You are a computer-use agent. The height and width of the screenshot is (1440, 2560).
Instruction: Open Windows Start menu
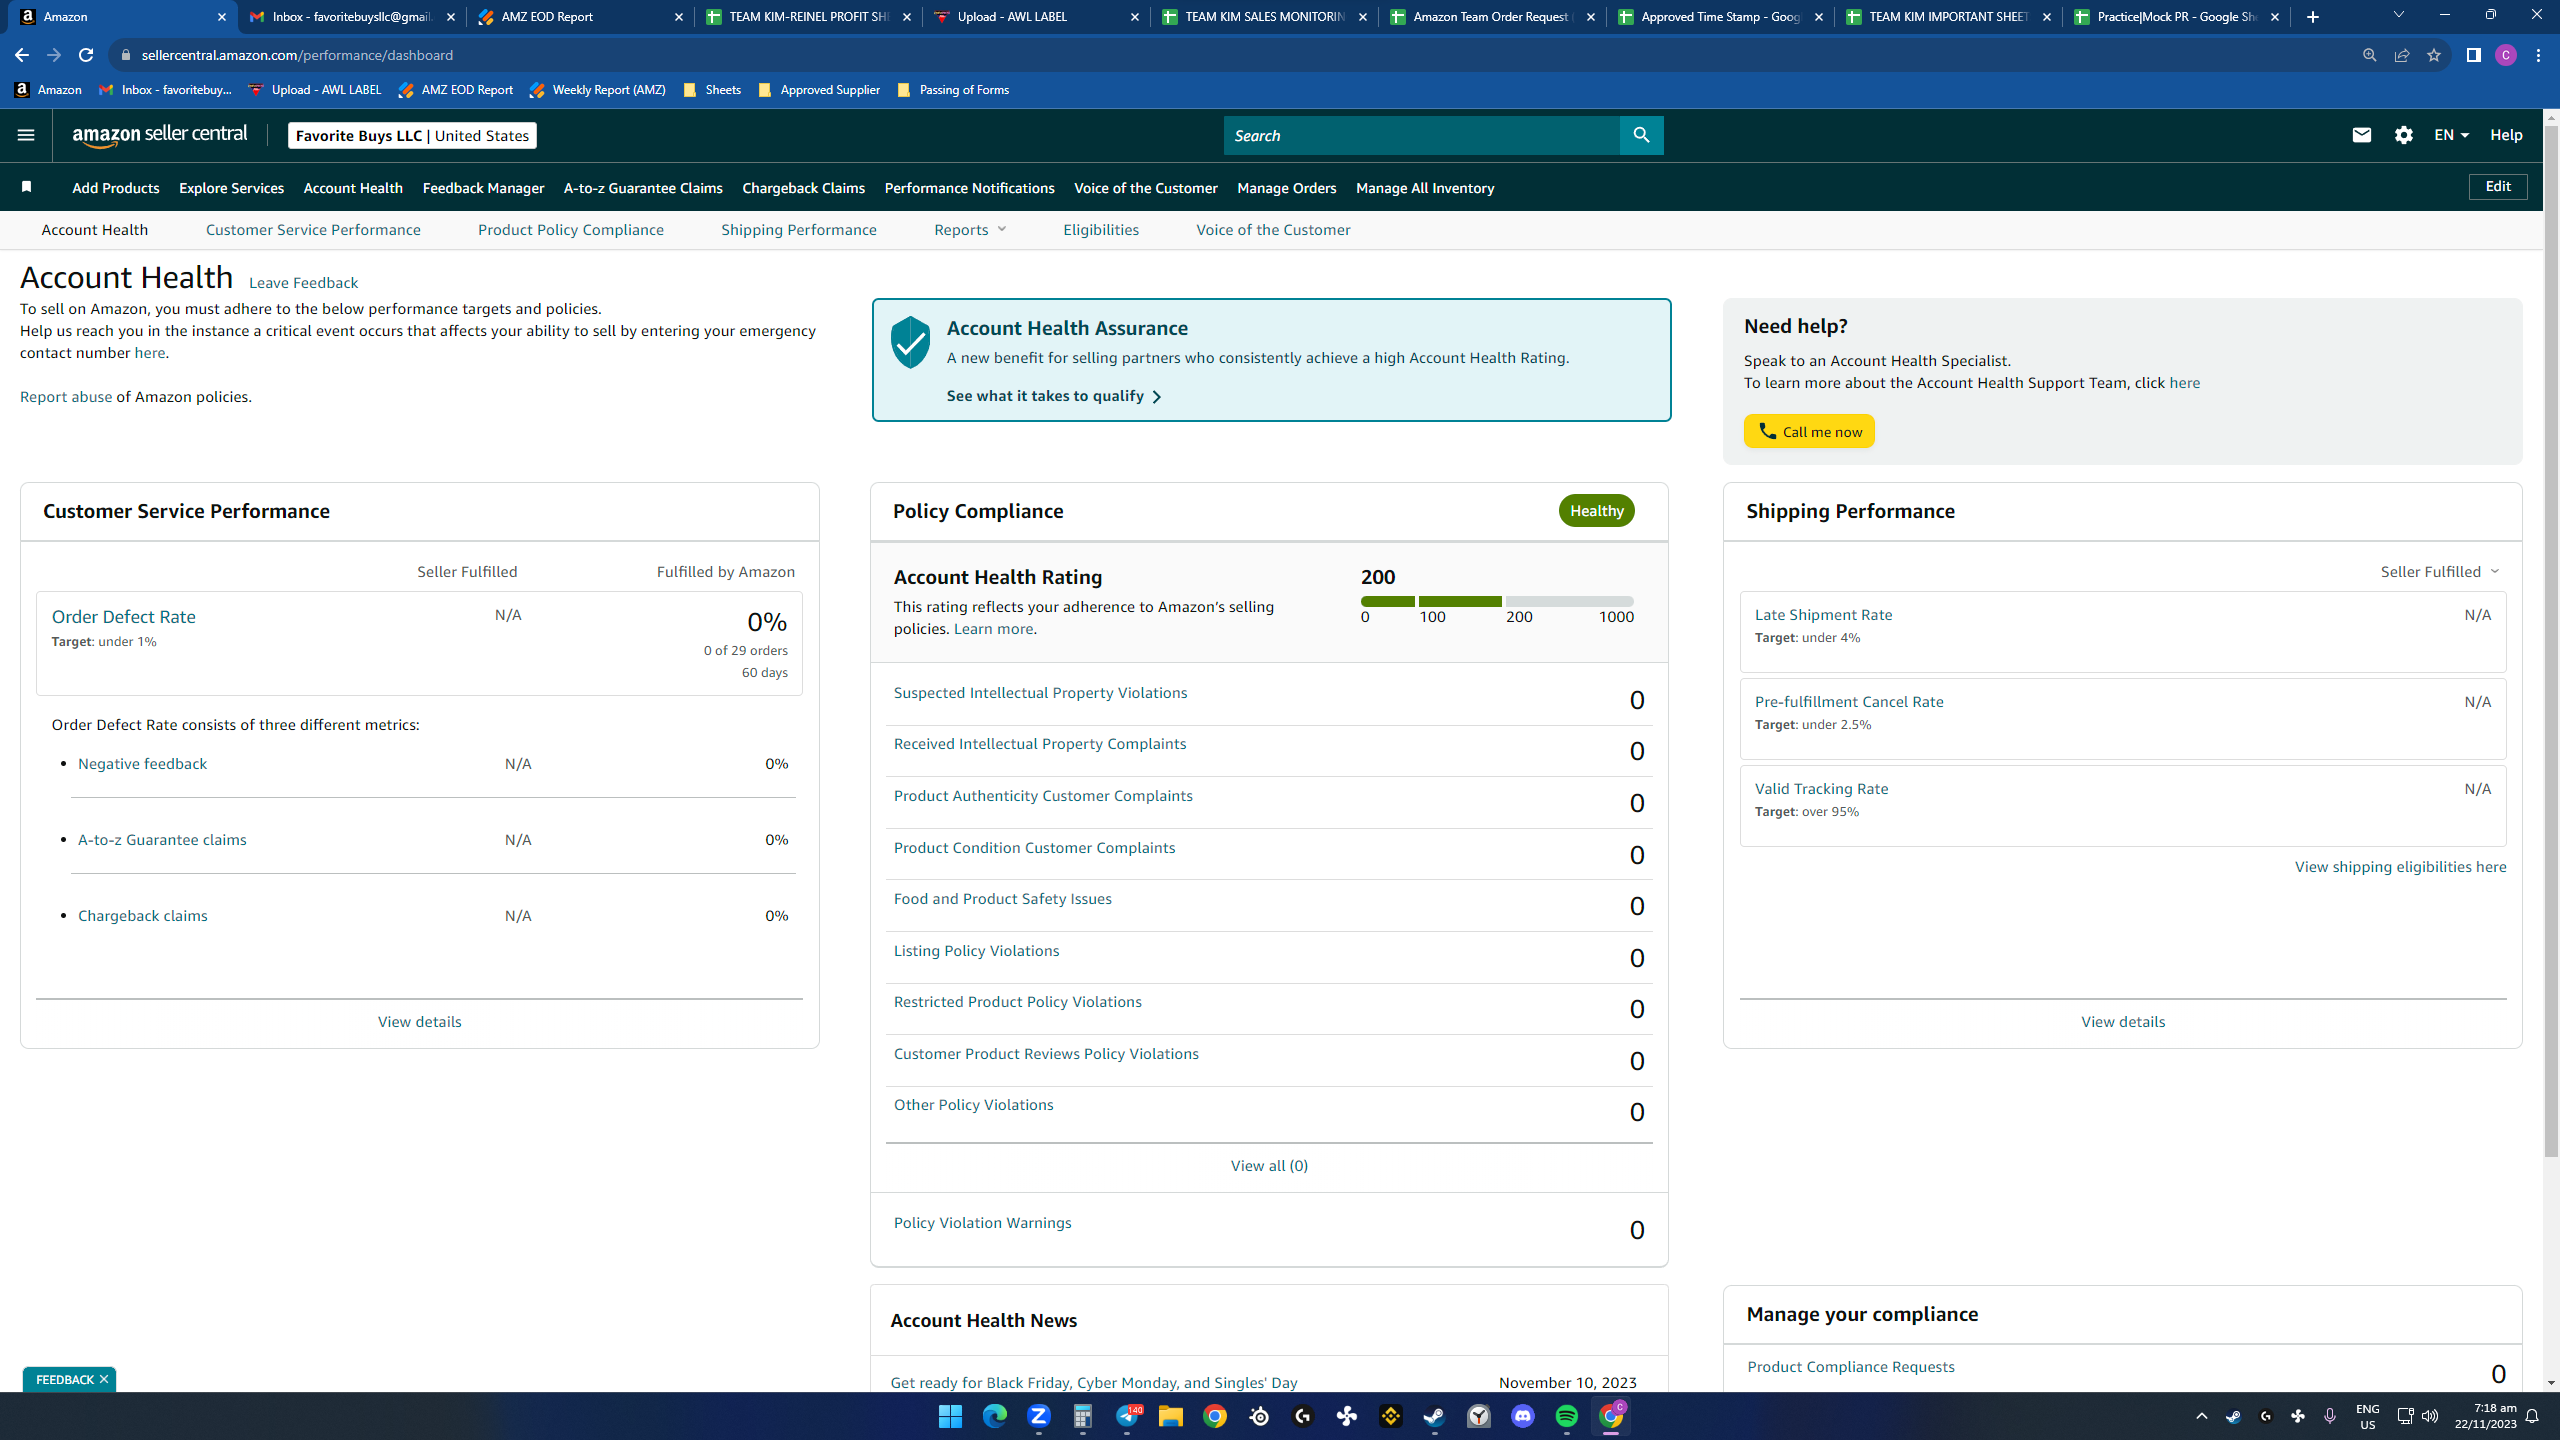[950, 1416]
